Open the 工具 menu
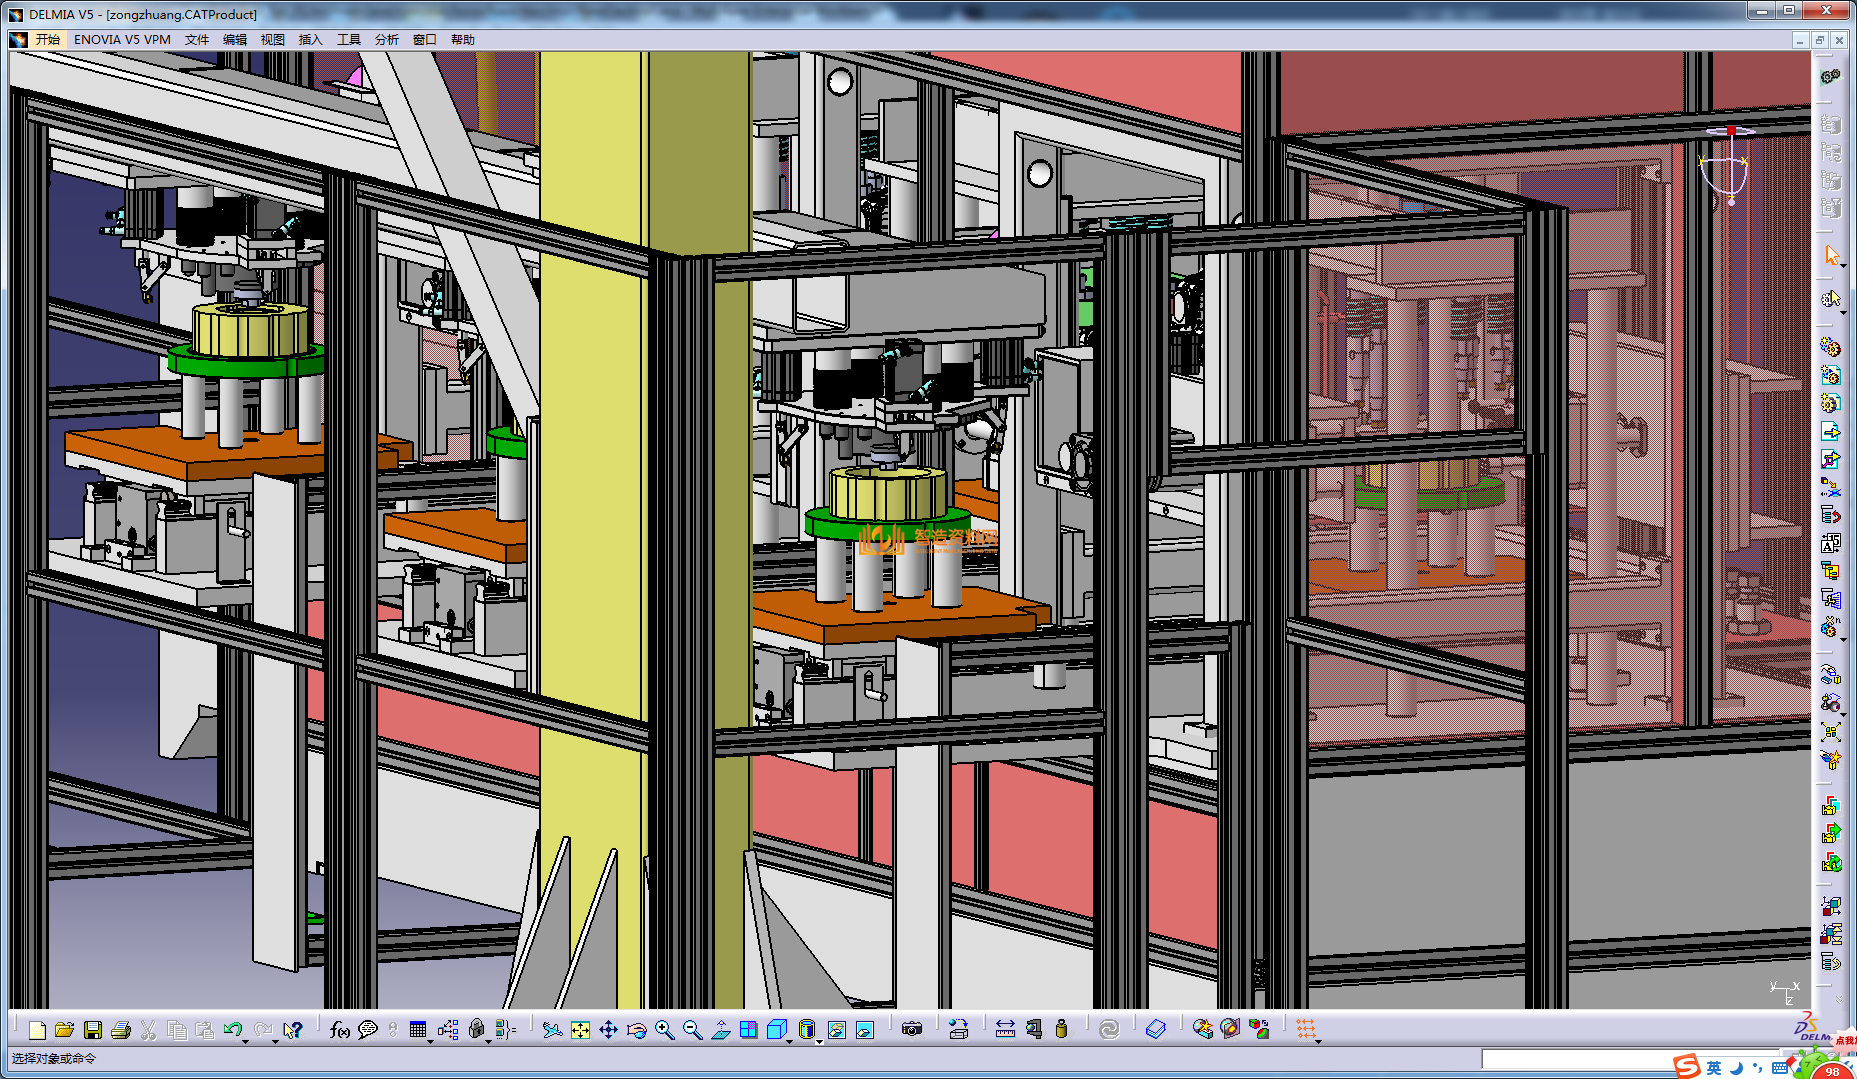Image resolution: width=1857 pixels, height=1079 pixels. pos(348,40)
